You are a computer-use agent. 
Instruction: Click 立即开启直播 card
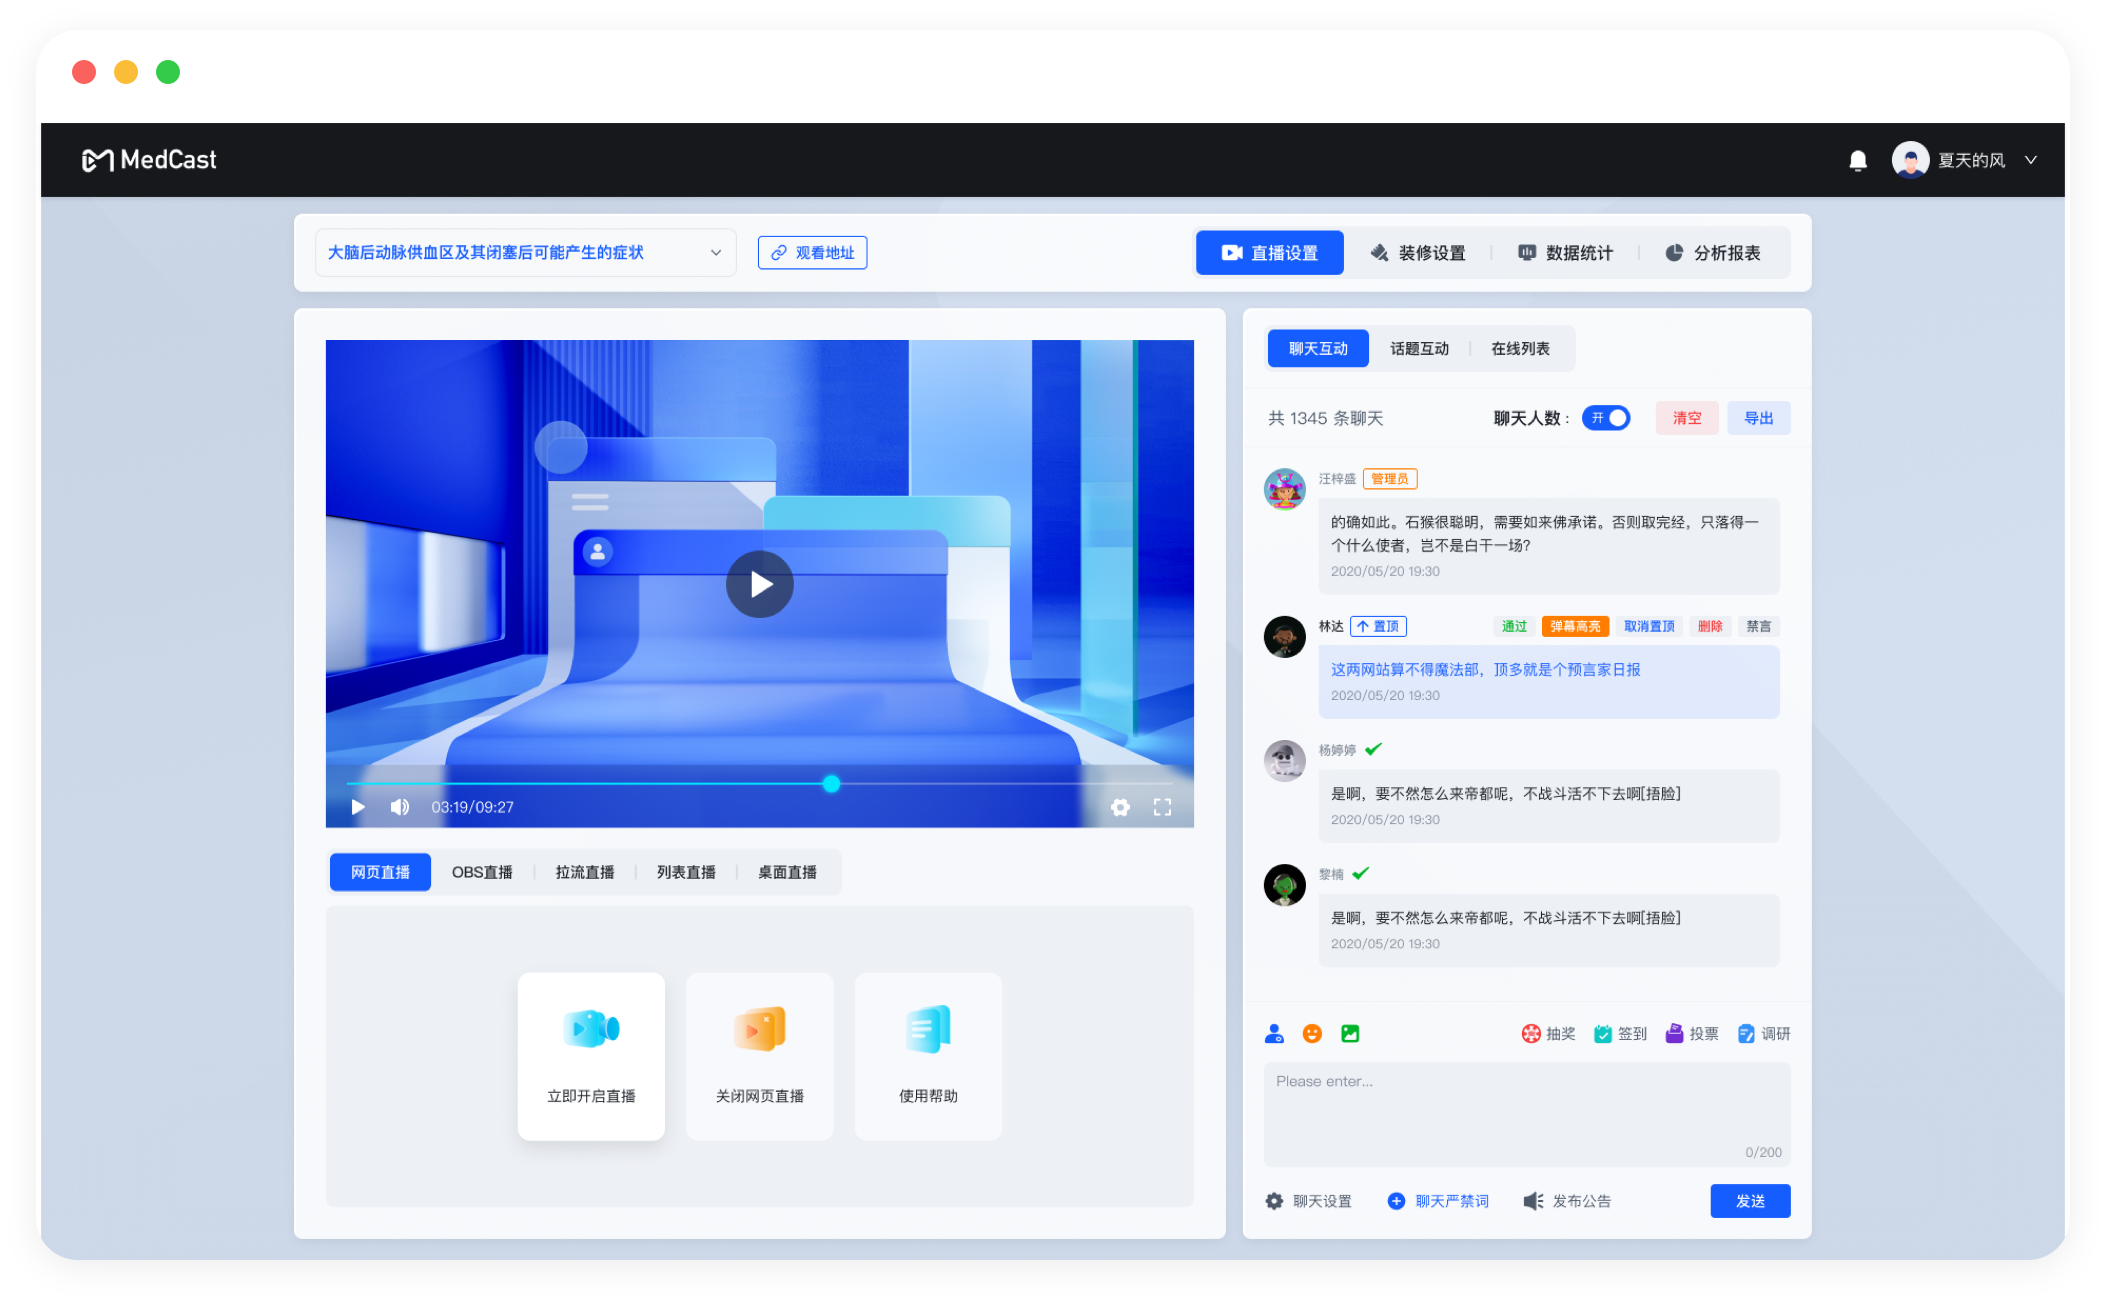[591, 1056]
